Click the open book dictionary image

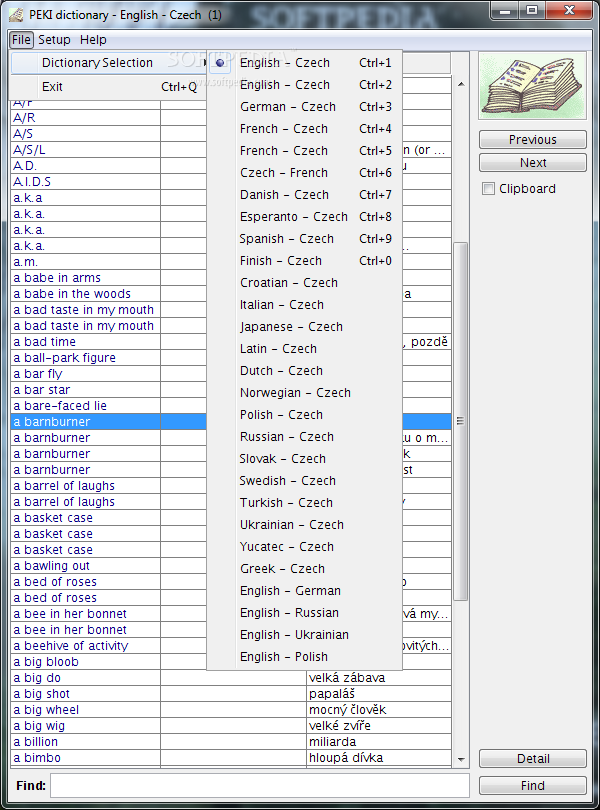pos(533,86)
